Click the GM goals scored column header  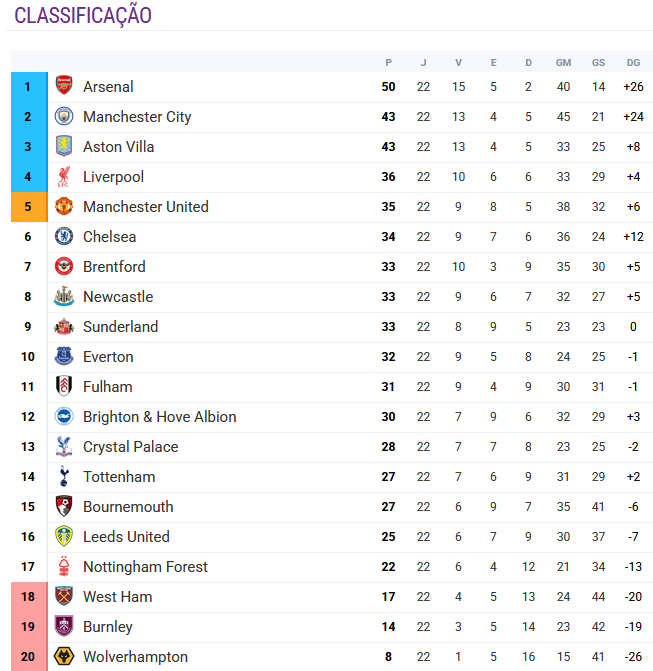pyautogui.click(x=563, y=62)
